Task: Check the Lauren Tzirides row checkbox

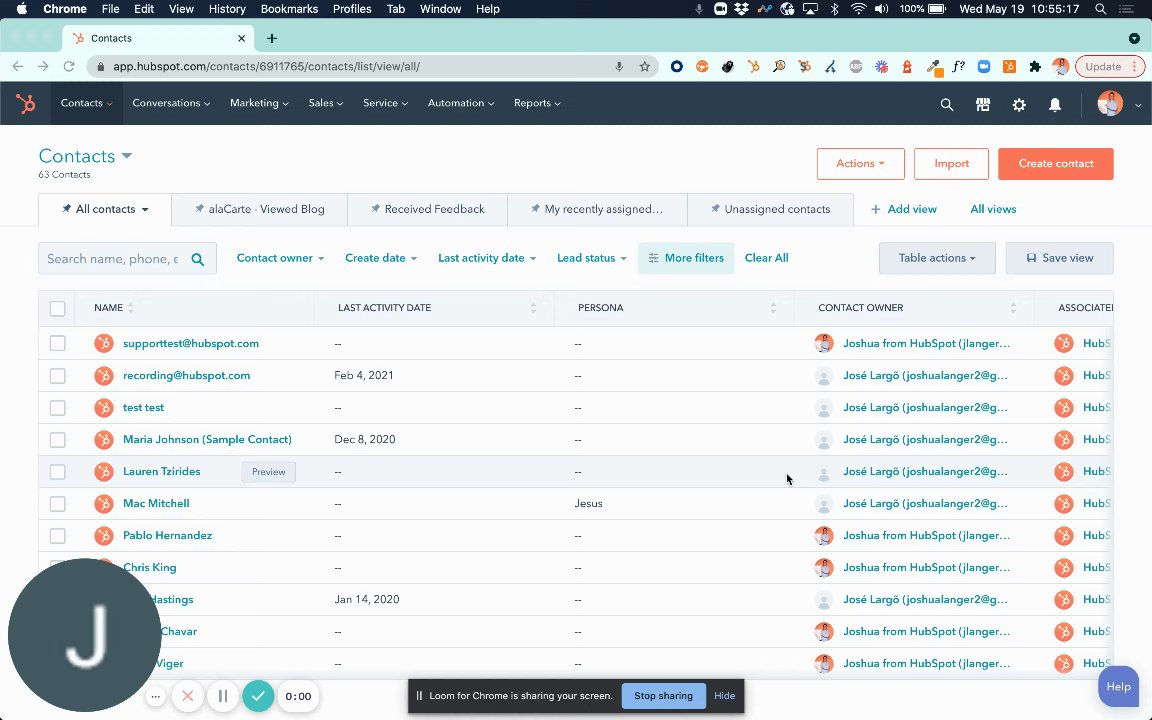Action: click(x=57, y=472)
